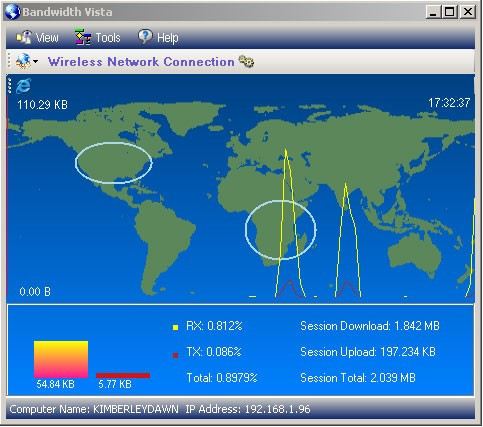Screen dimensions: 483x427
Task: Click the Help question mark icon
Action: 145,37
